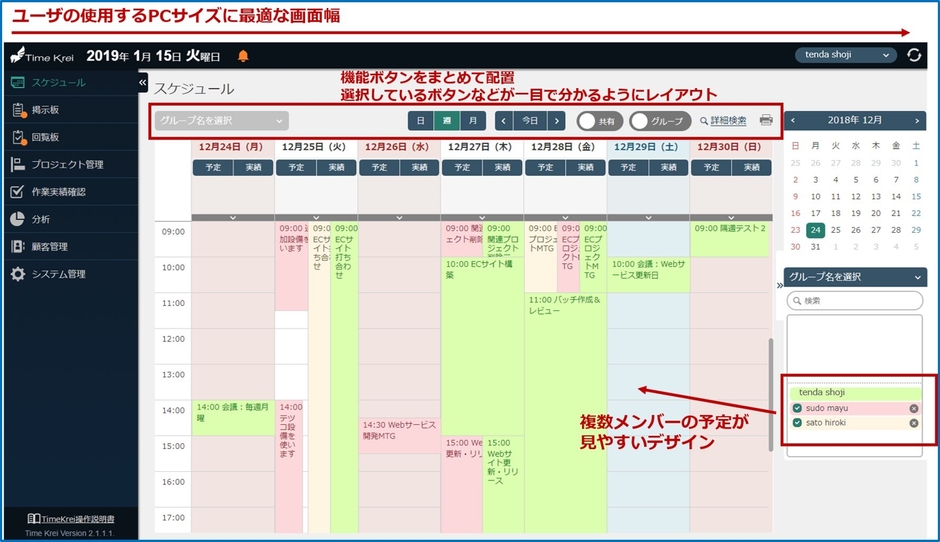Uncheck sato hiroki checkbox
This screenshot has height=542, width=940.
tap(797, 423)
